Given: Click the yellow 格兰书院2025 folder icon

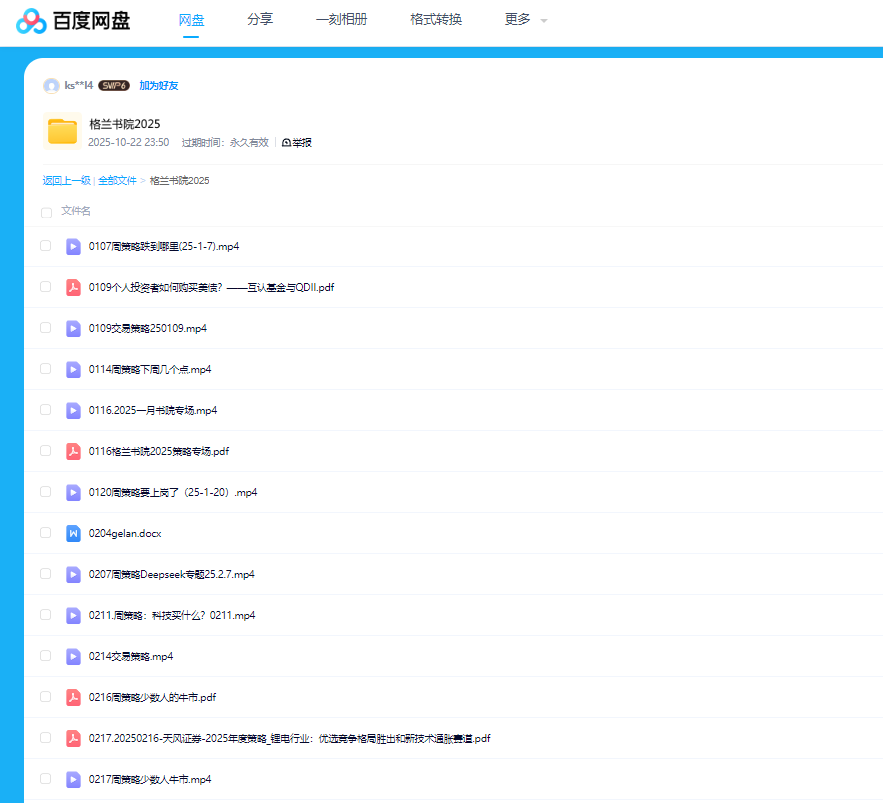Looking at the screenshot, I should pos(62,132).
